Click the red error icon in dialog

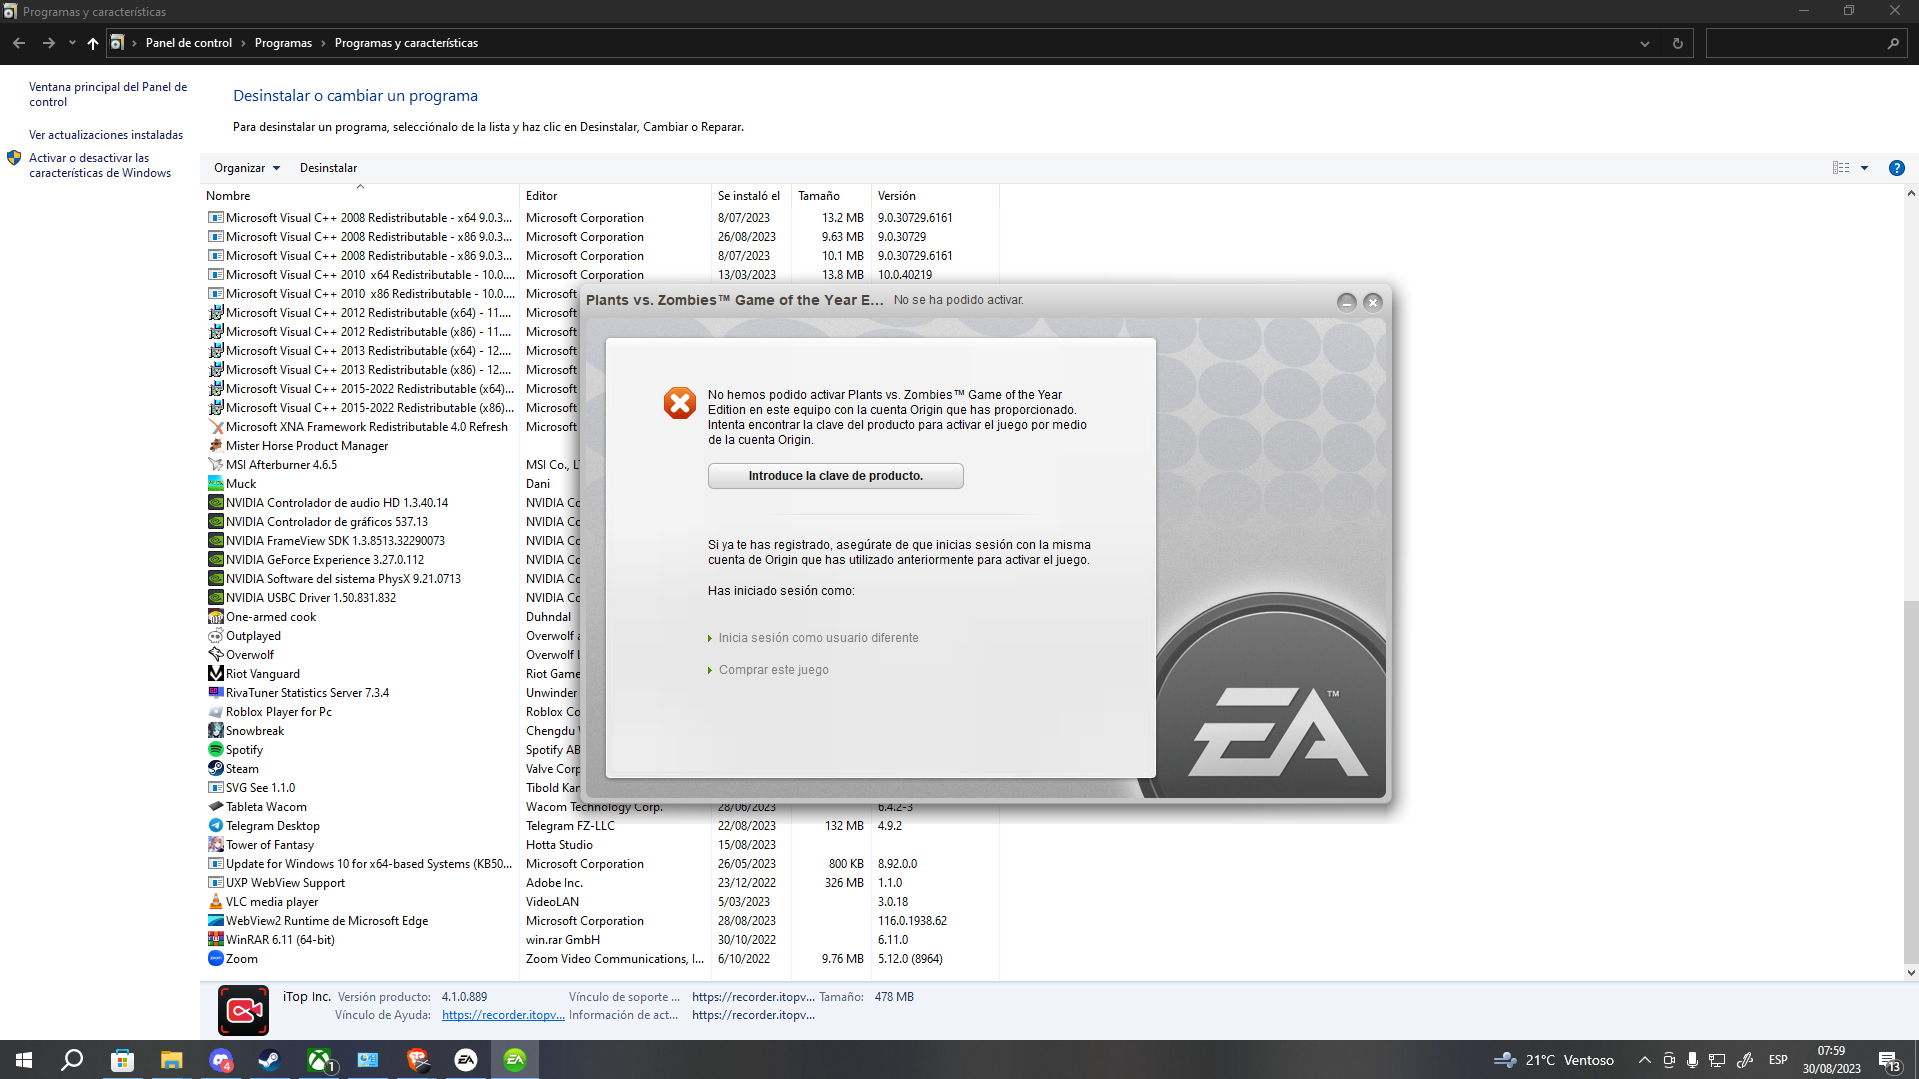pos(680,403)
